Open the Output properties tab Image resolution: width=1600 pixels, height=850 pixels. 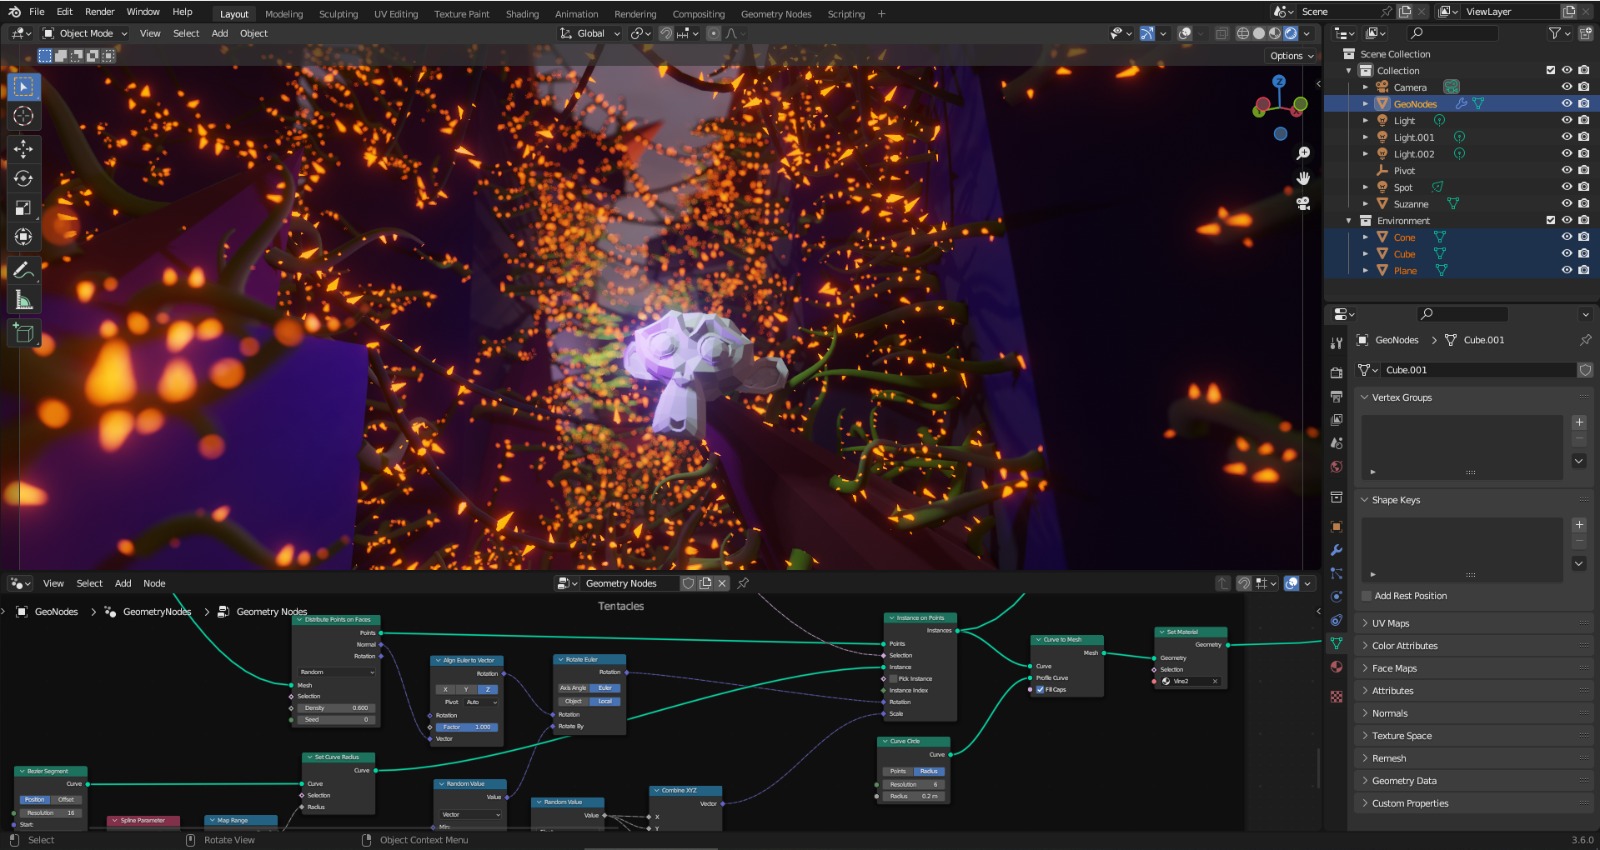[1336, 397]
